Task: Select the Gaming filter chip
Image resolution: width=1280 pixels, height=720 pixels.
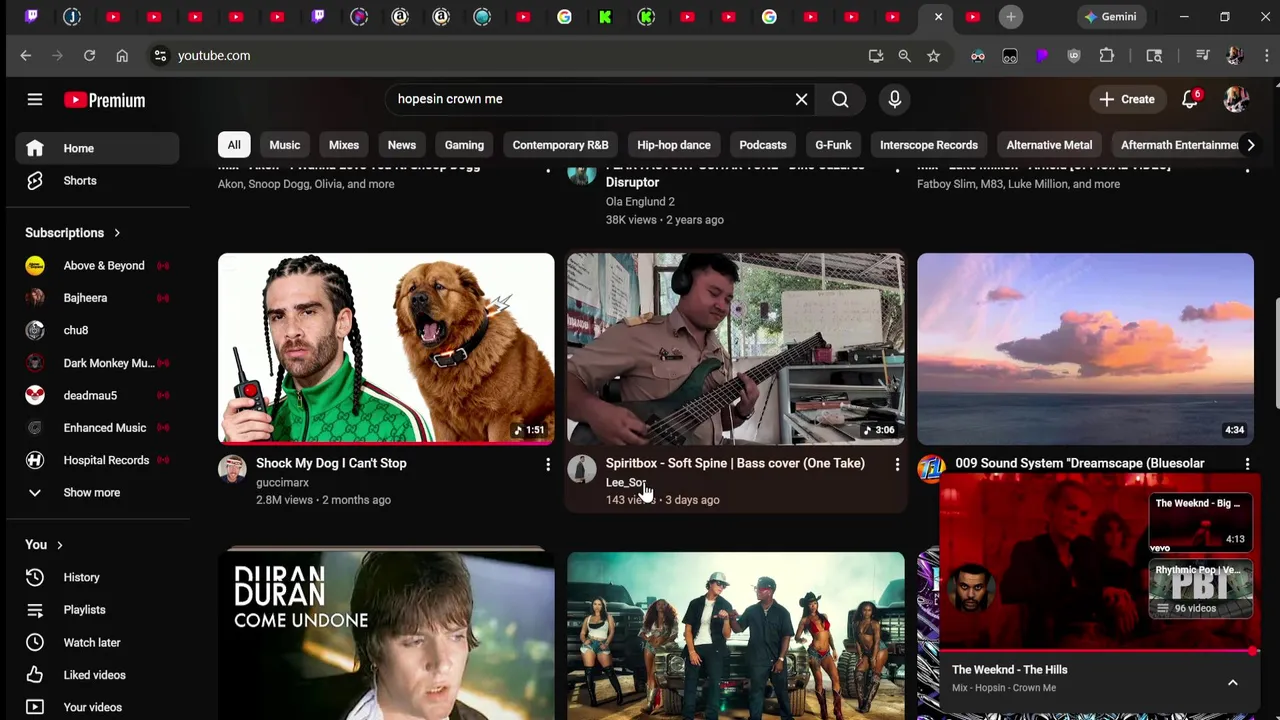Action: (464, 145)
